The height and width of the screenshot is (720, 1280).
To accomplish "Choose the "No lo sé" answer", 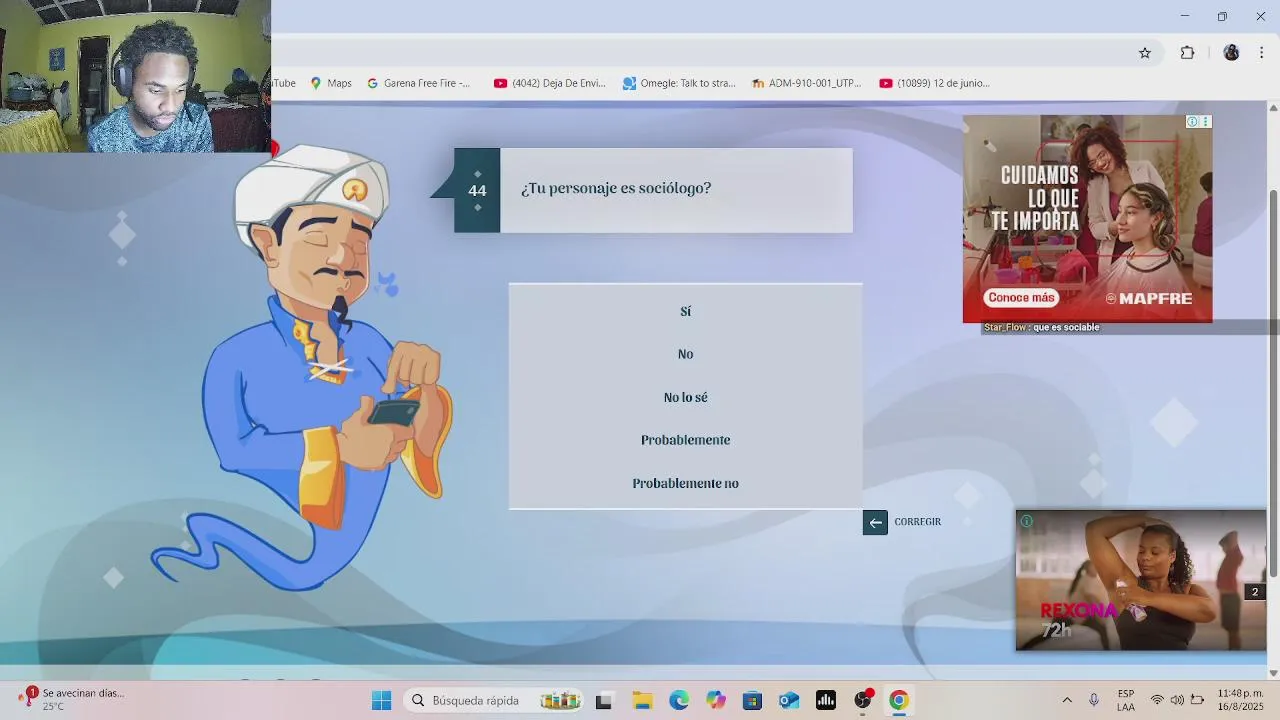I will pyautogui.click(x=685, y=397).
